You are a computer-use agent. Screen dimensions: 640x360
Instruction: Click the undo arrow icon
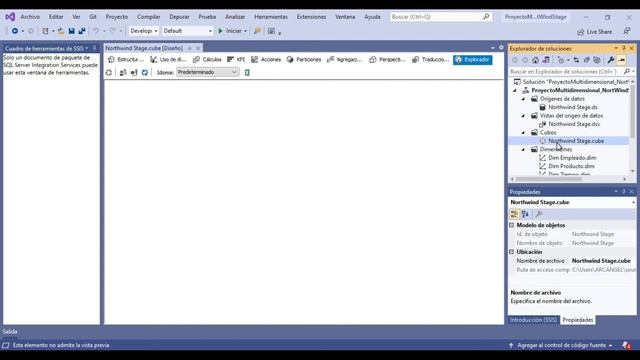click(x=96, y=31)
